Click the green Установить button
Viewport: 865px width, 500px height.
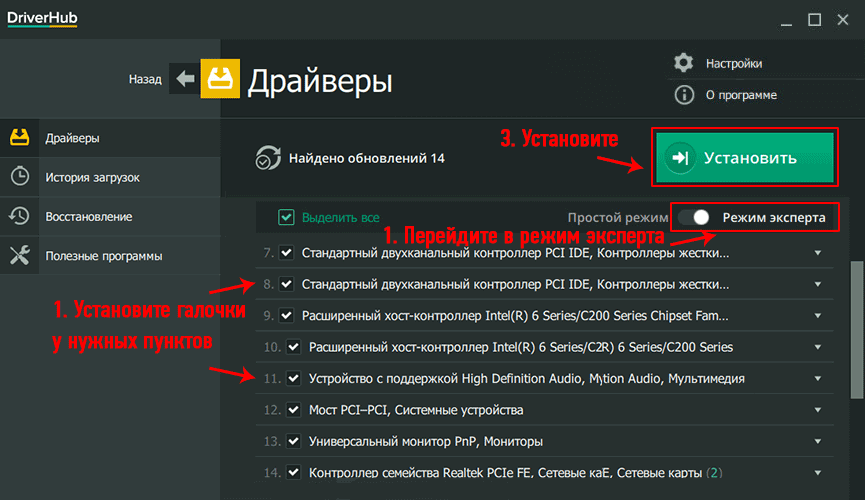[x=743, y=158]
